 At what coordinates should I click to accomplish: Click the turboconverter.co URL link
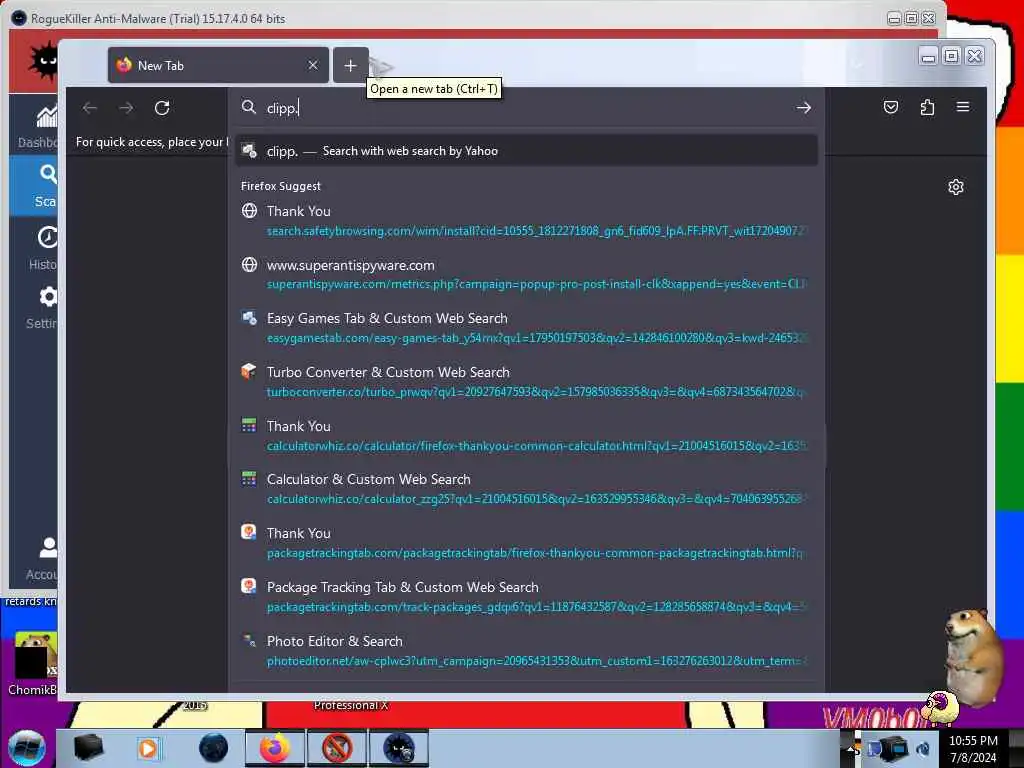pyautogui.click(x=536, y=392)
